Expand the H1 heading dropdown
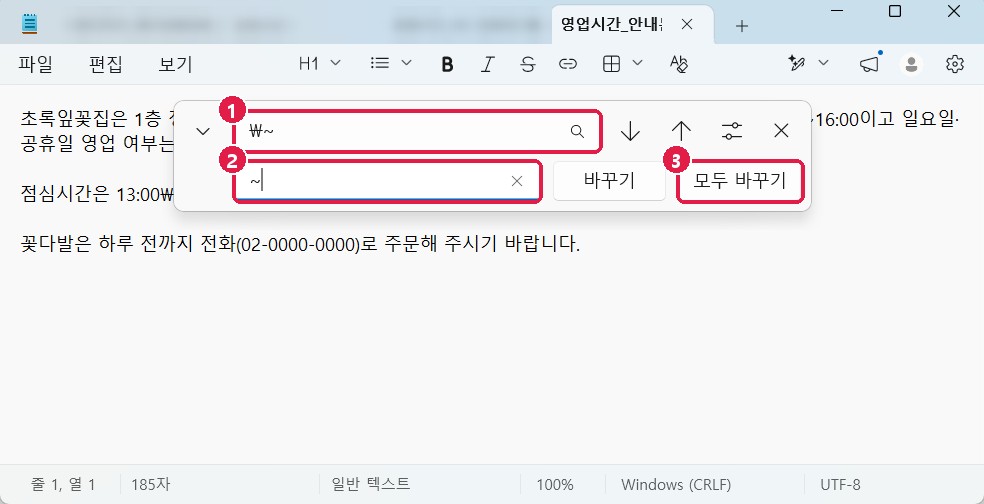Screen dimensions: 984x504 (320, 63)
